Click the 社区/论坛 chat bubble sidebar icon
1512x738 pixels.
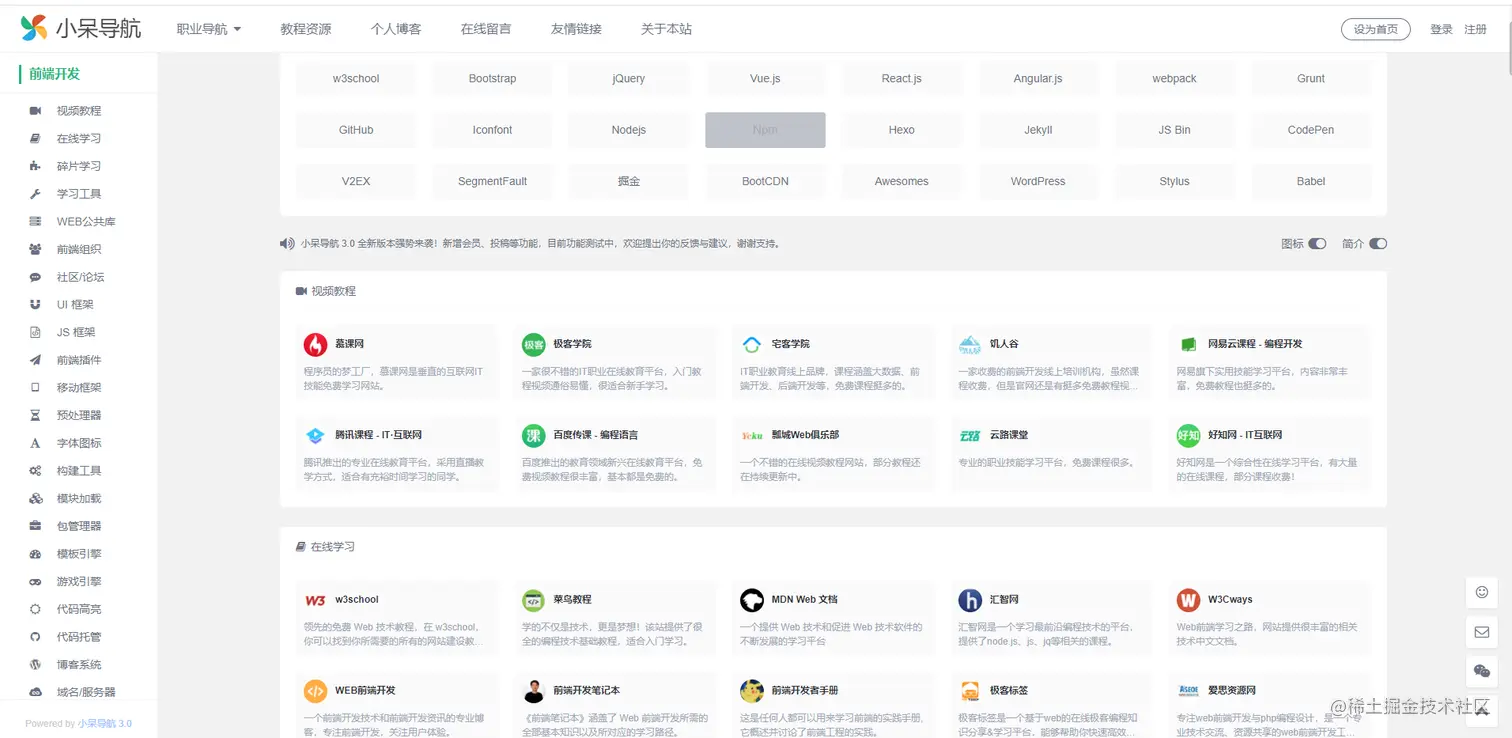tap(35, 277)
